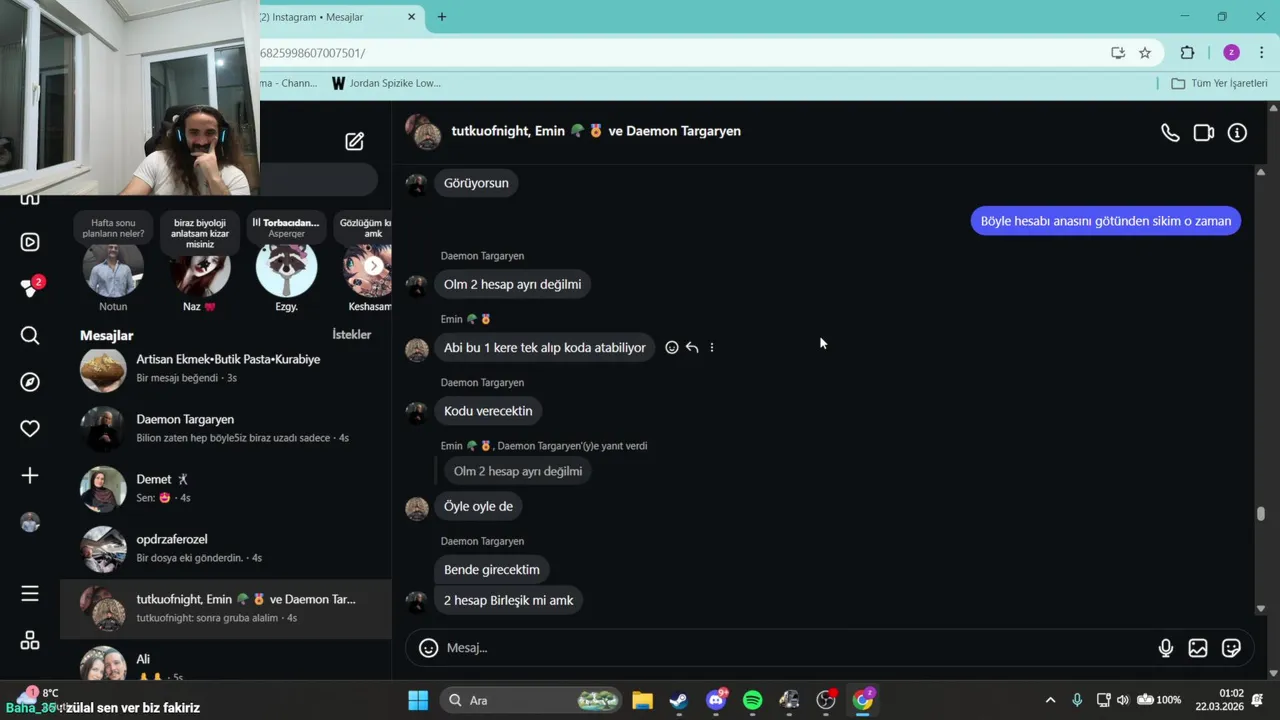React with emoji to Emin's message
The width and height of the screenshot is (1280, 720).
(672, 347)
